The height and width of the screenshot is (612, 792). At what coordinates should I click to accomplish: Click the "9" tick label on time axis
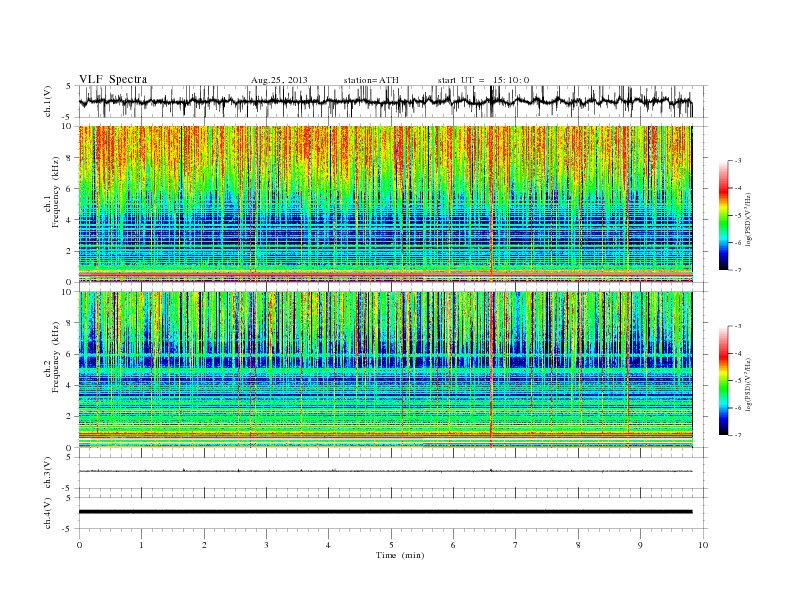click(x=640, y=545)
